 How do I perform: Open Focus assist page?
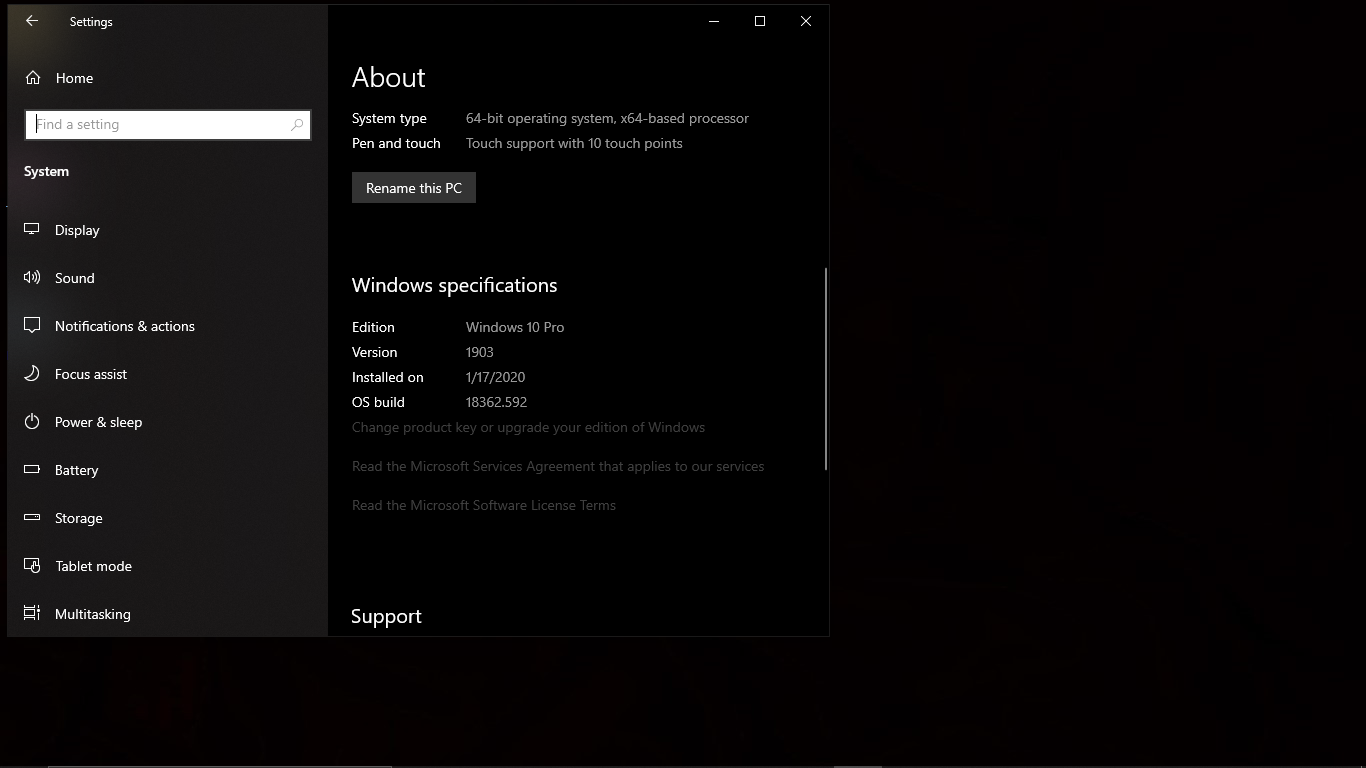(167, 374)
